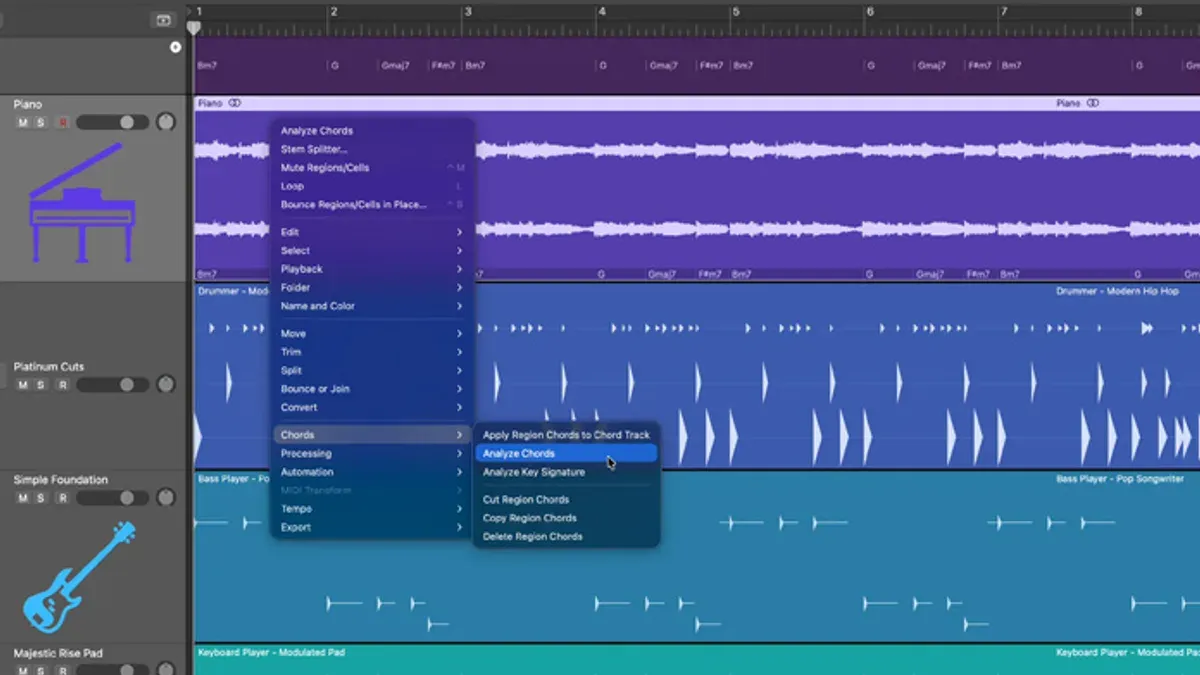
Task: Open the Tempo submenu
Action: click(x=372, y=509)
